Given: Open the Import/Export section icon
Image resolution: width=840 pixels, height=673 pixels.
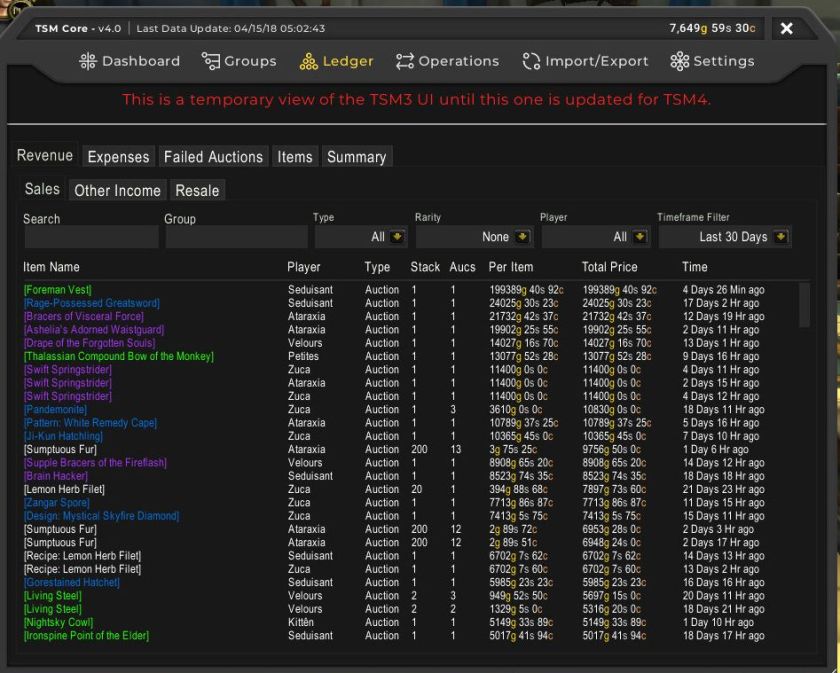Looking at the screenshot, I should click(x=531, y=61).
